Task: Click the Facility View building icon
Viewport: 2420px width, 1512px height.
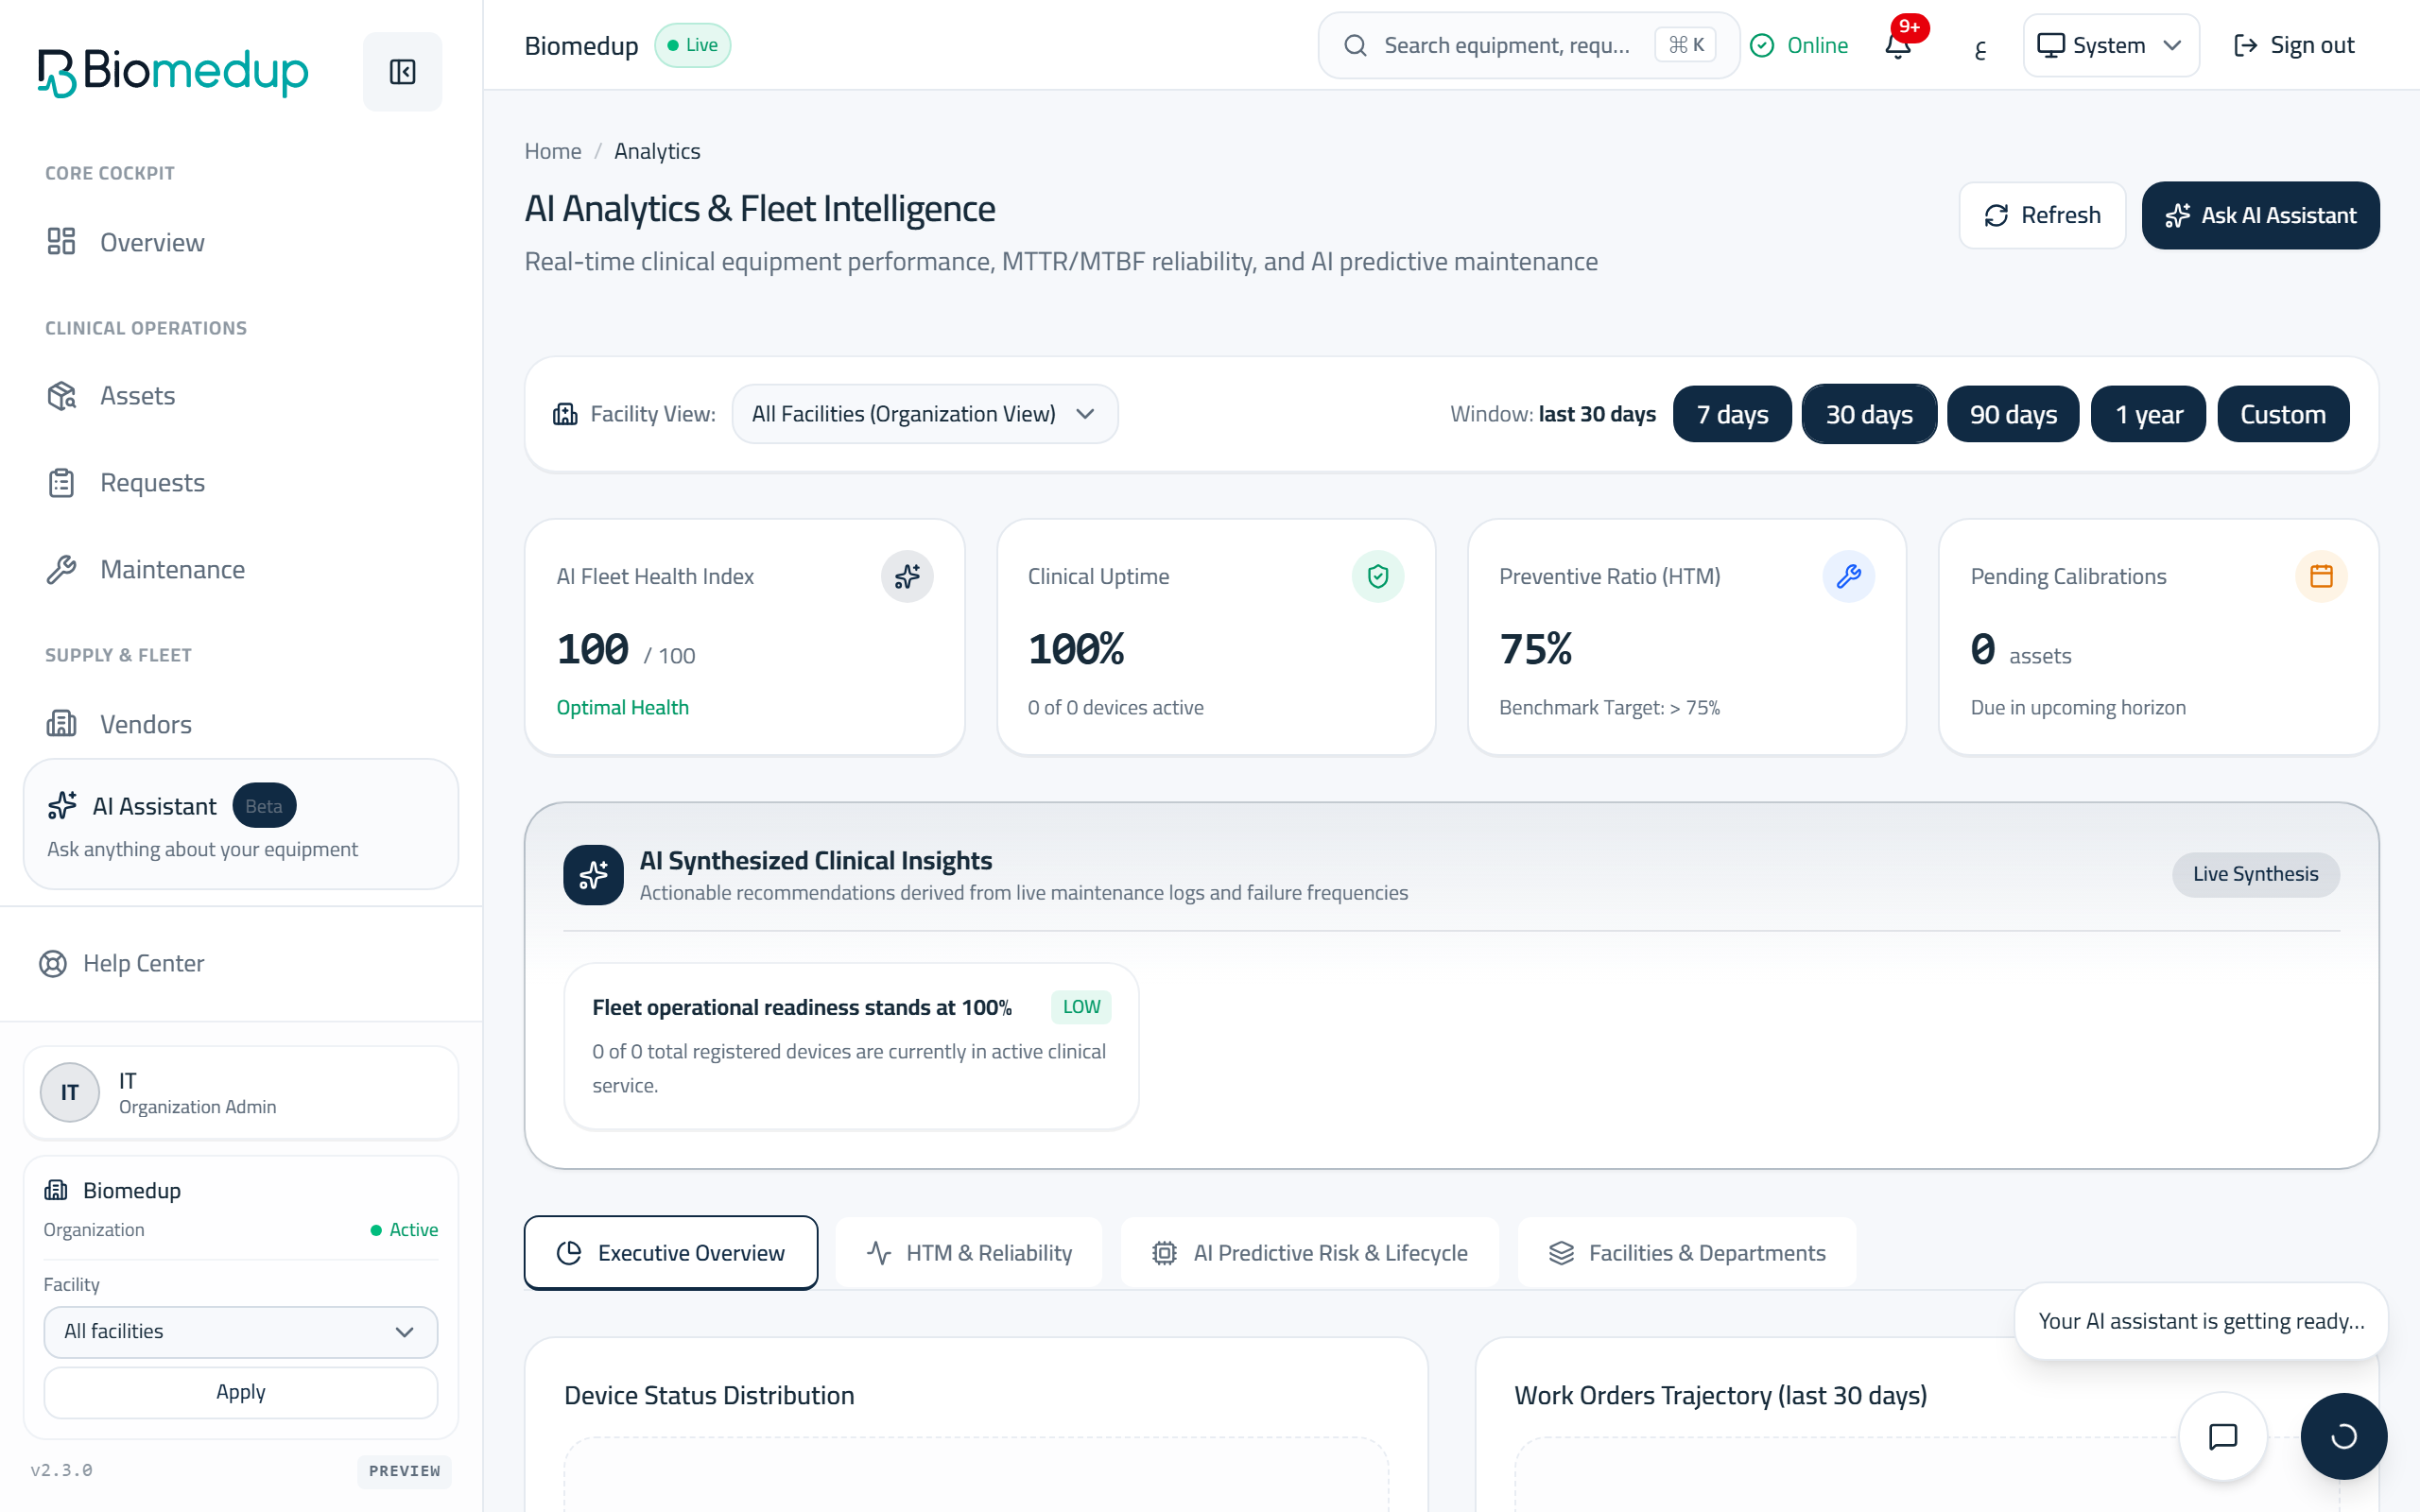Action: click(x=565, y=414)
